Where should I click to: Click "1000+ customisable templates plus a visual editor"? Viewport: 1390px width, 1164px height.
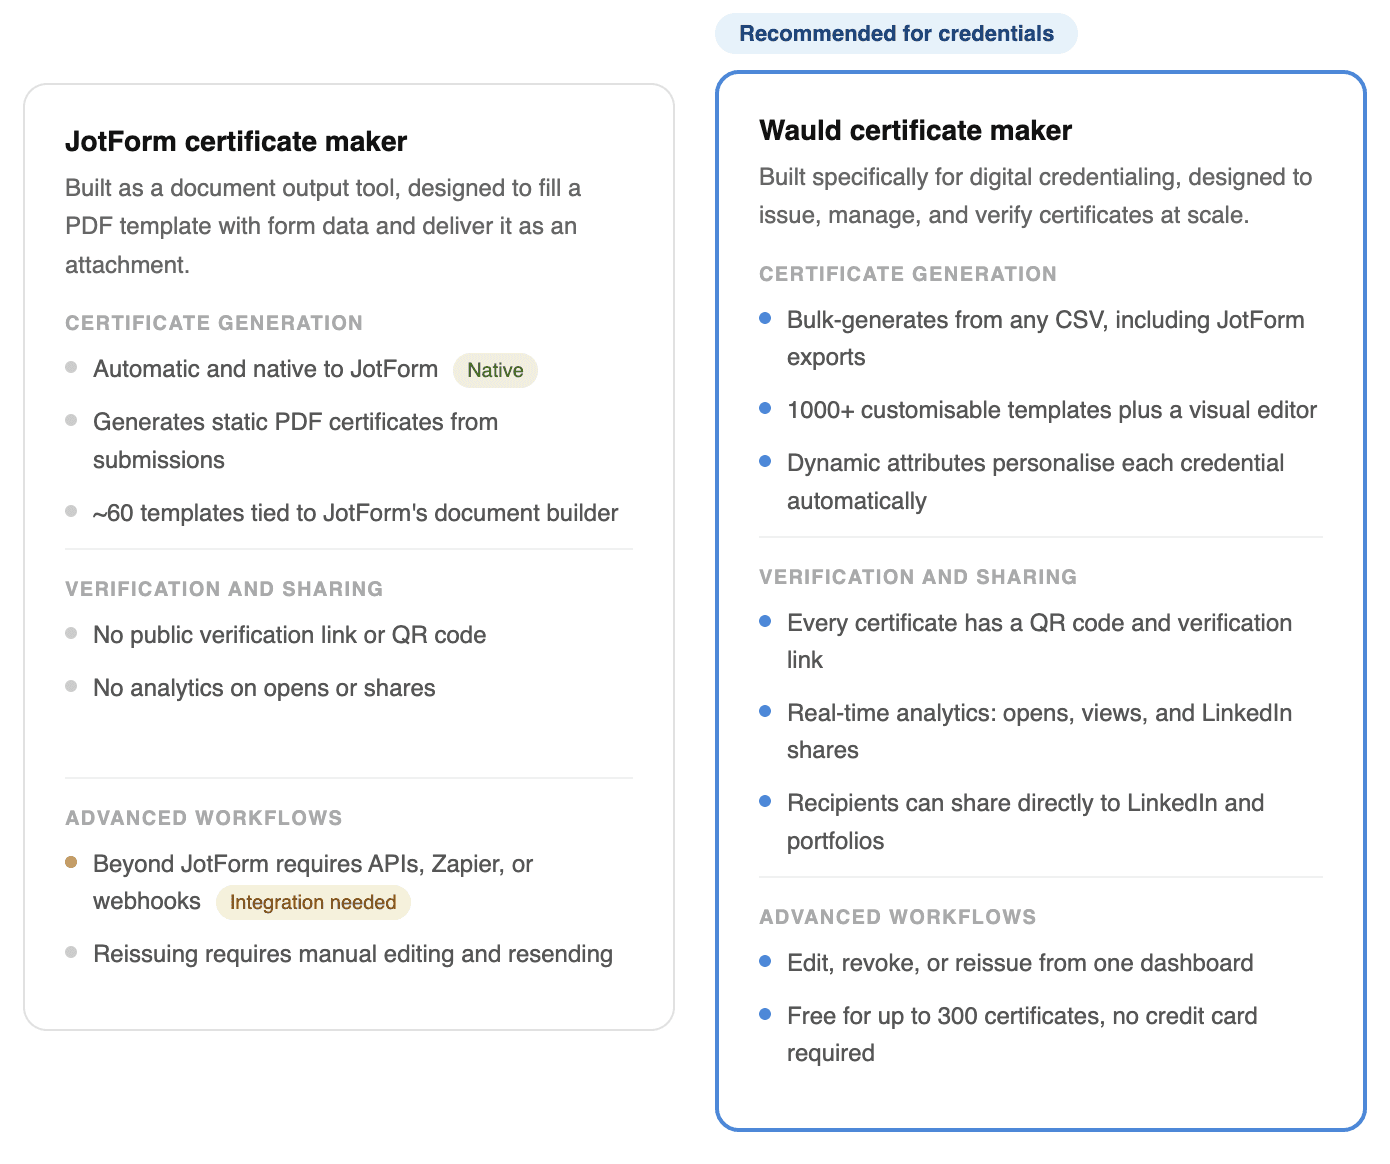[1052, 410]
